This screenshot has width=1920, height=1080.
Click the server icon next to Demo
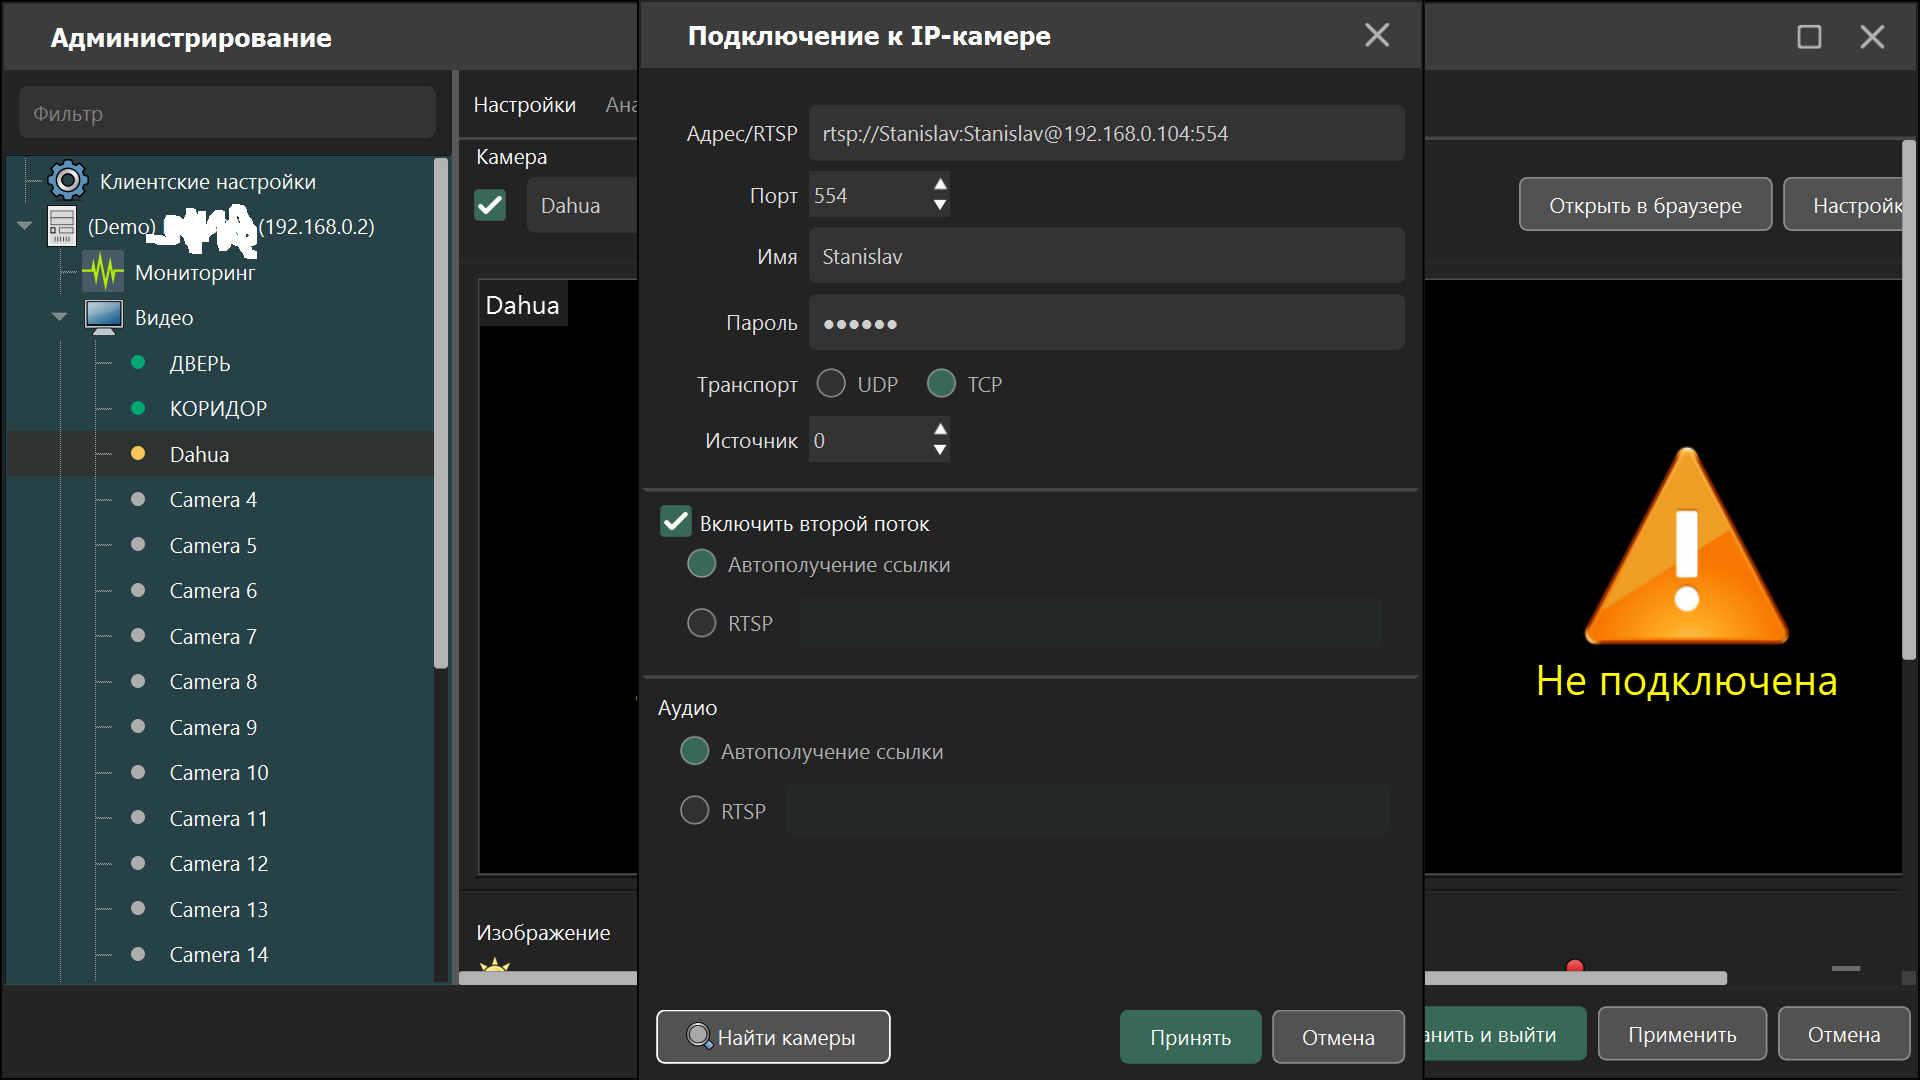click(62, 227)
